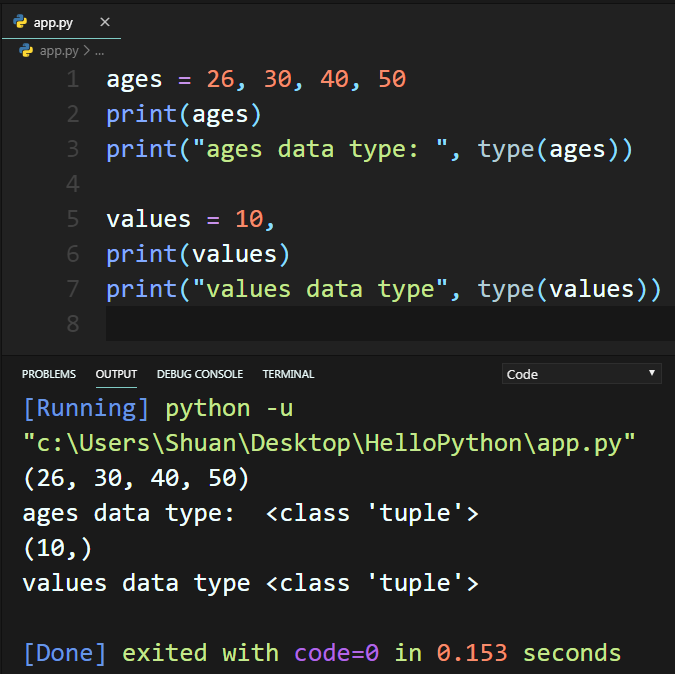This screenshot has height=674, width=675.
Task: Expand the breadcrumb chevron after app.py
Action: click(x=87, y=51)
